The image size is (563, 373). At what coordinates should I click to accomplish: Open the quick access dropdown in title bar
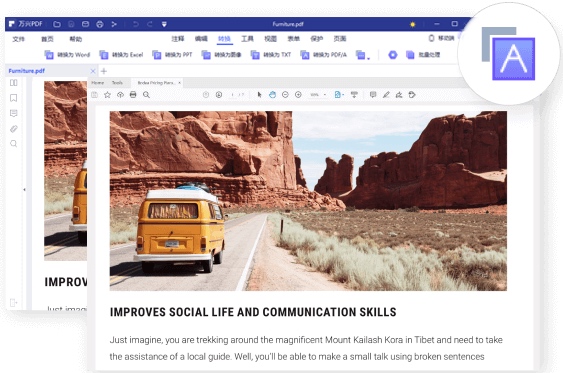coord(164,24)
